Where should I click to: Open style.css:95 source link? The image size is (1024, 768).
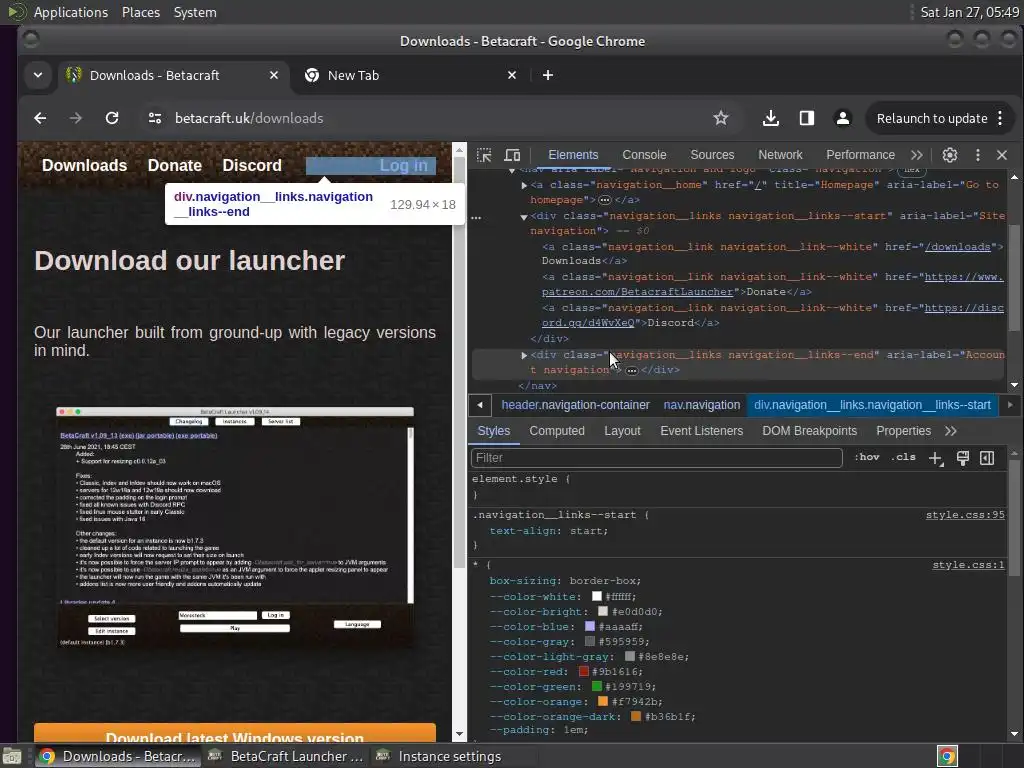965,515
